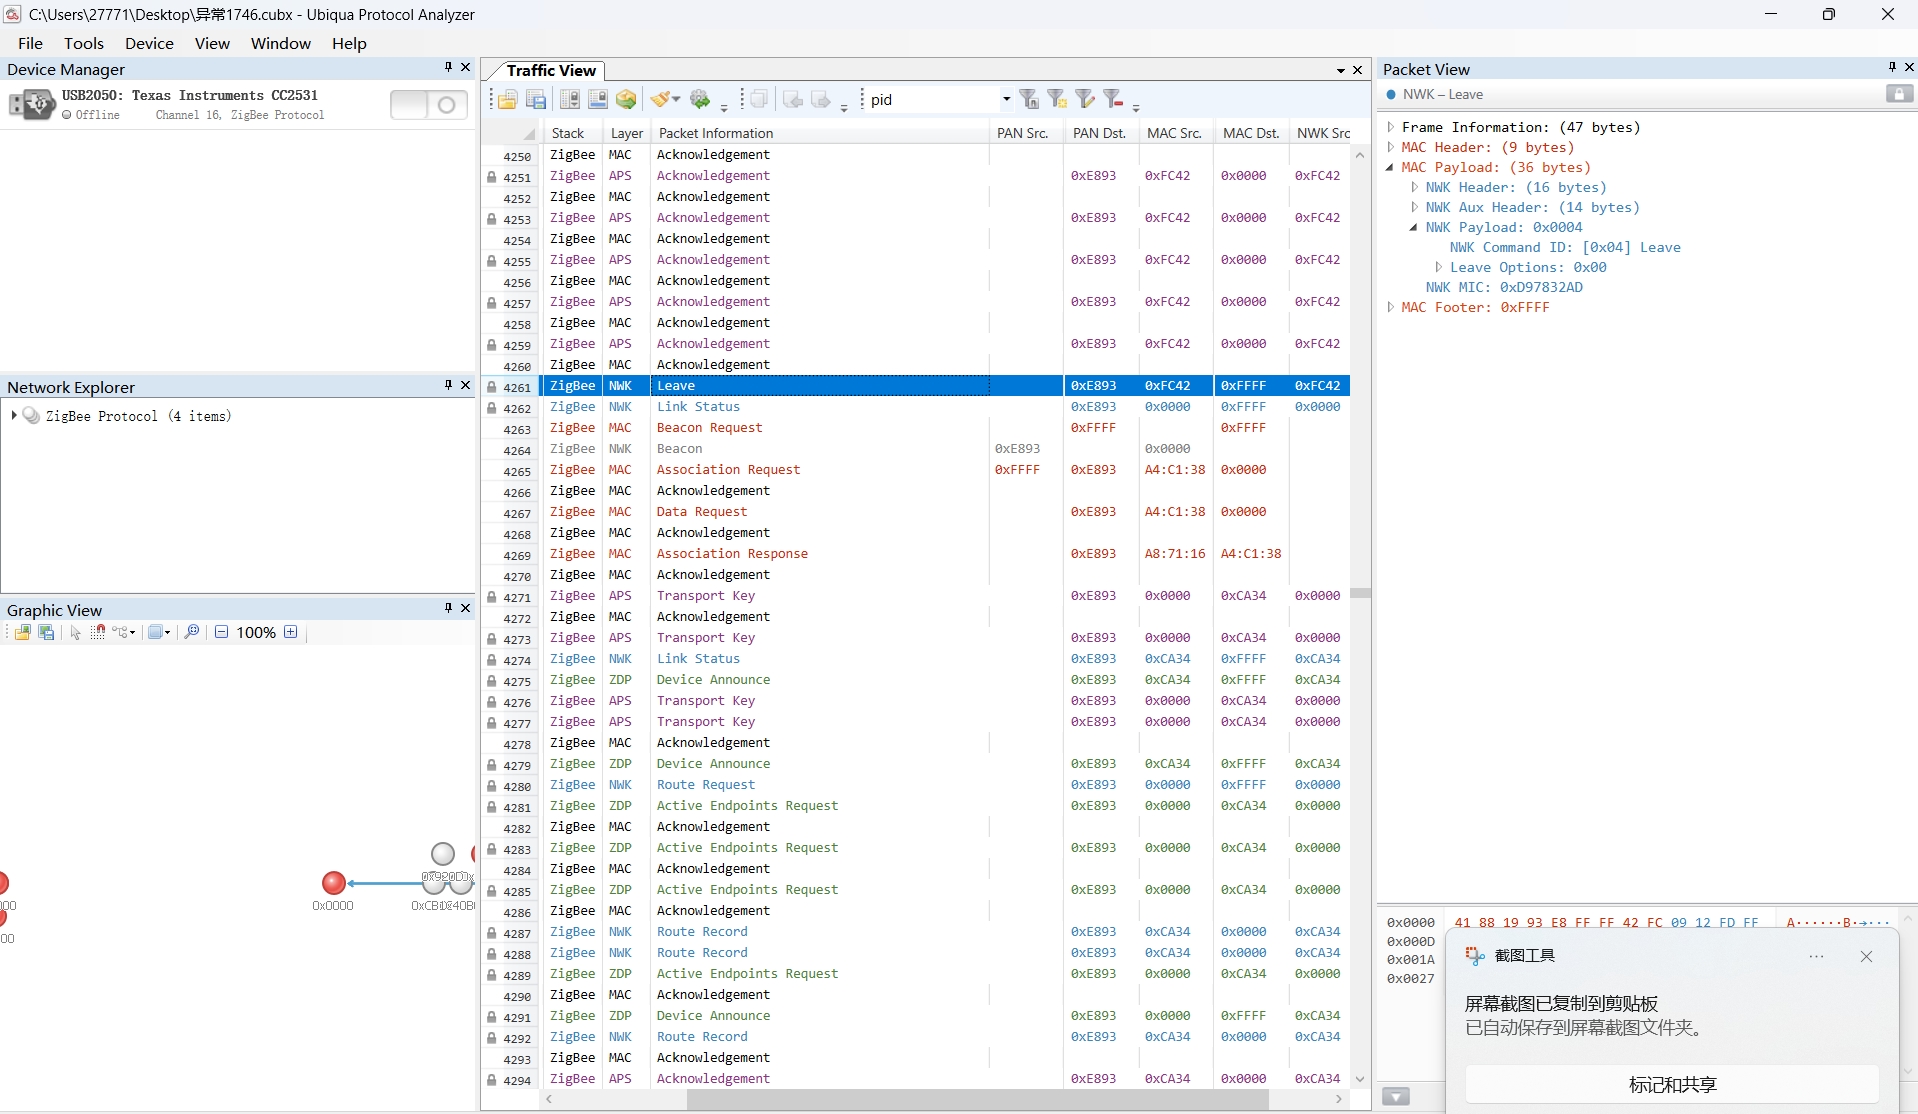Click the red 0x0000 node in Graphic View

(334, 883)
